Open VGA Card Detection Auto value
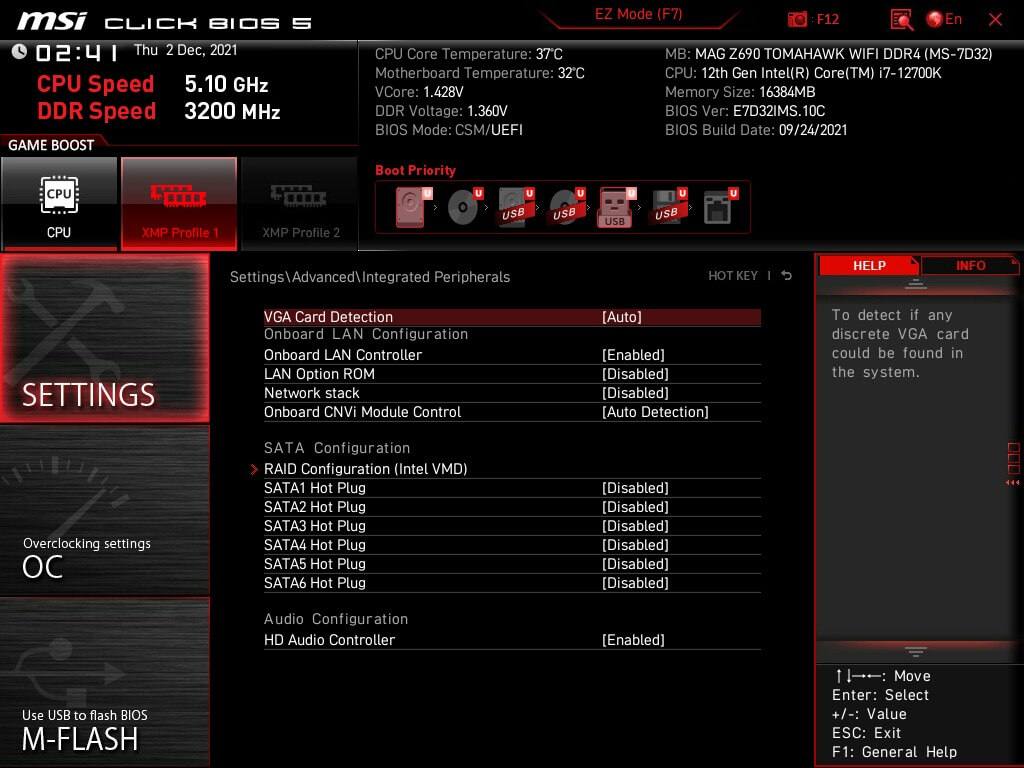The image size is (1024, 768). (621, 317)
